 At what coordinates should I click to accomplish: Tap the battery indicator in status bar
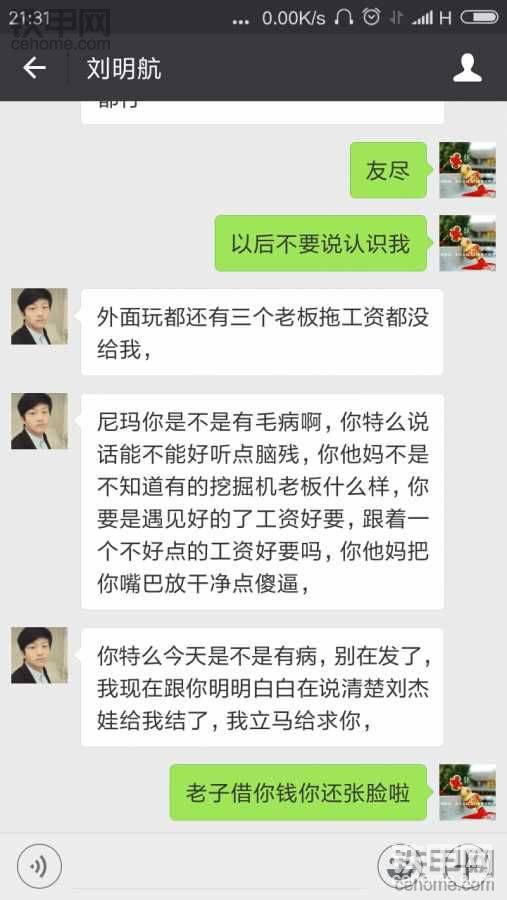pyautogui.click(x=479, y=18)
